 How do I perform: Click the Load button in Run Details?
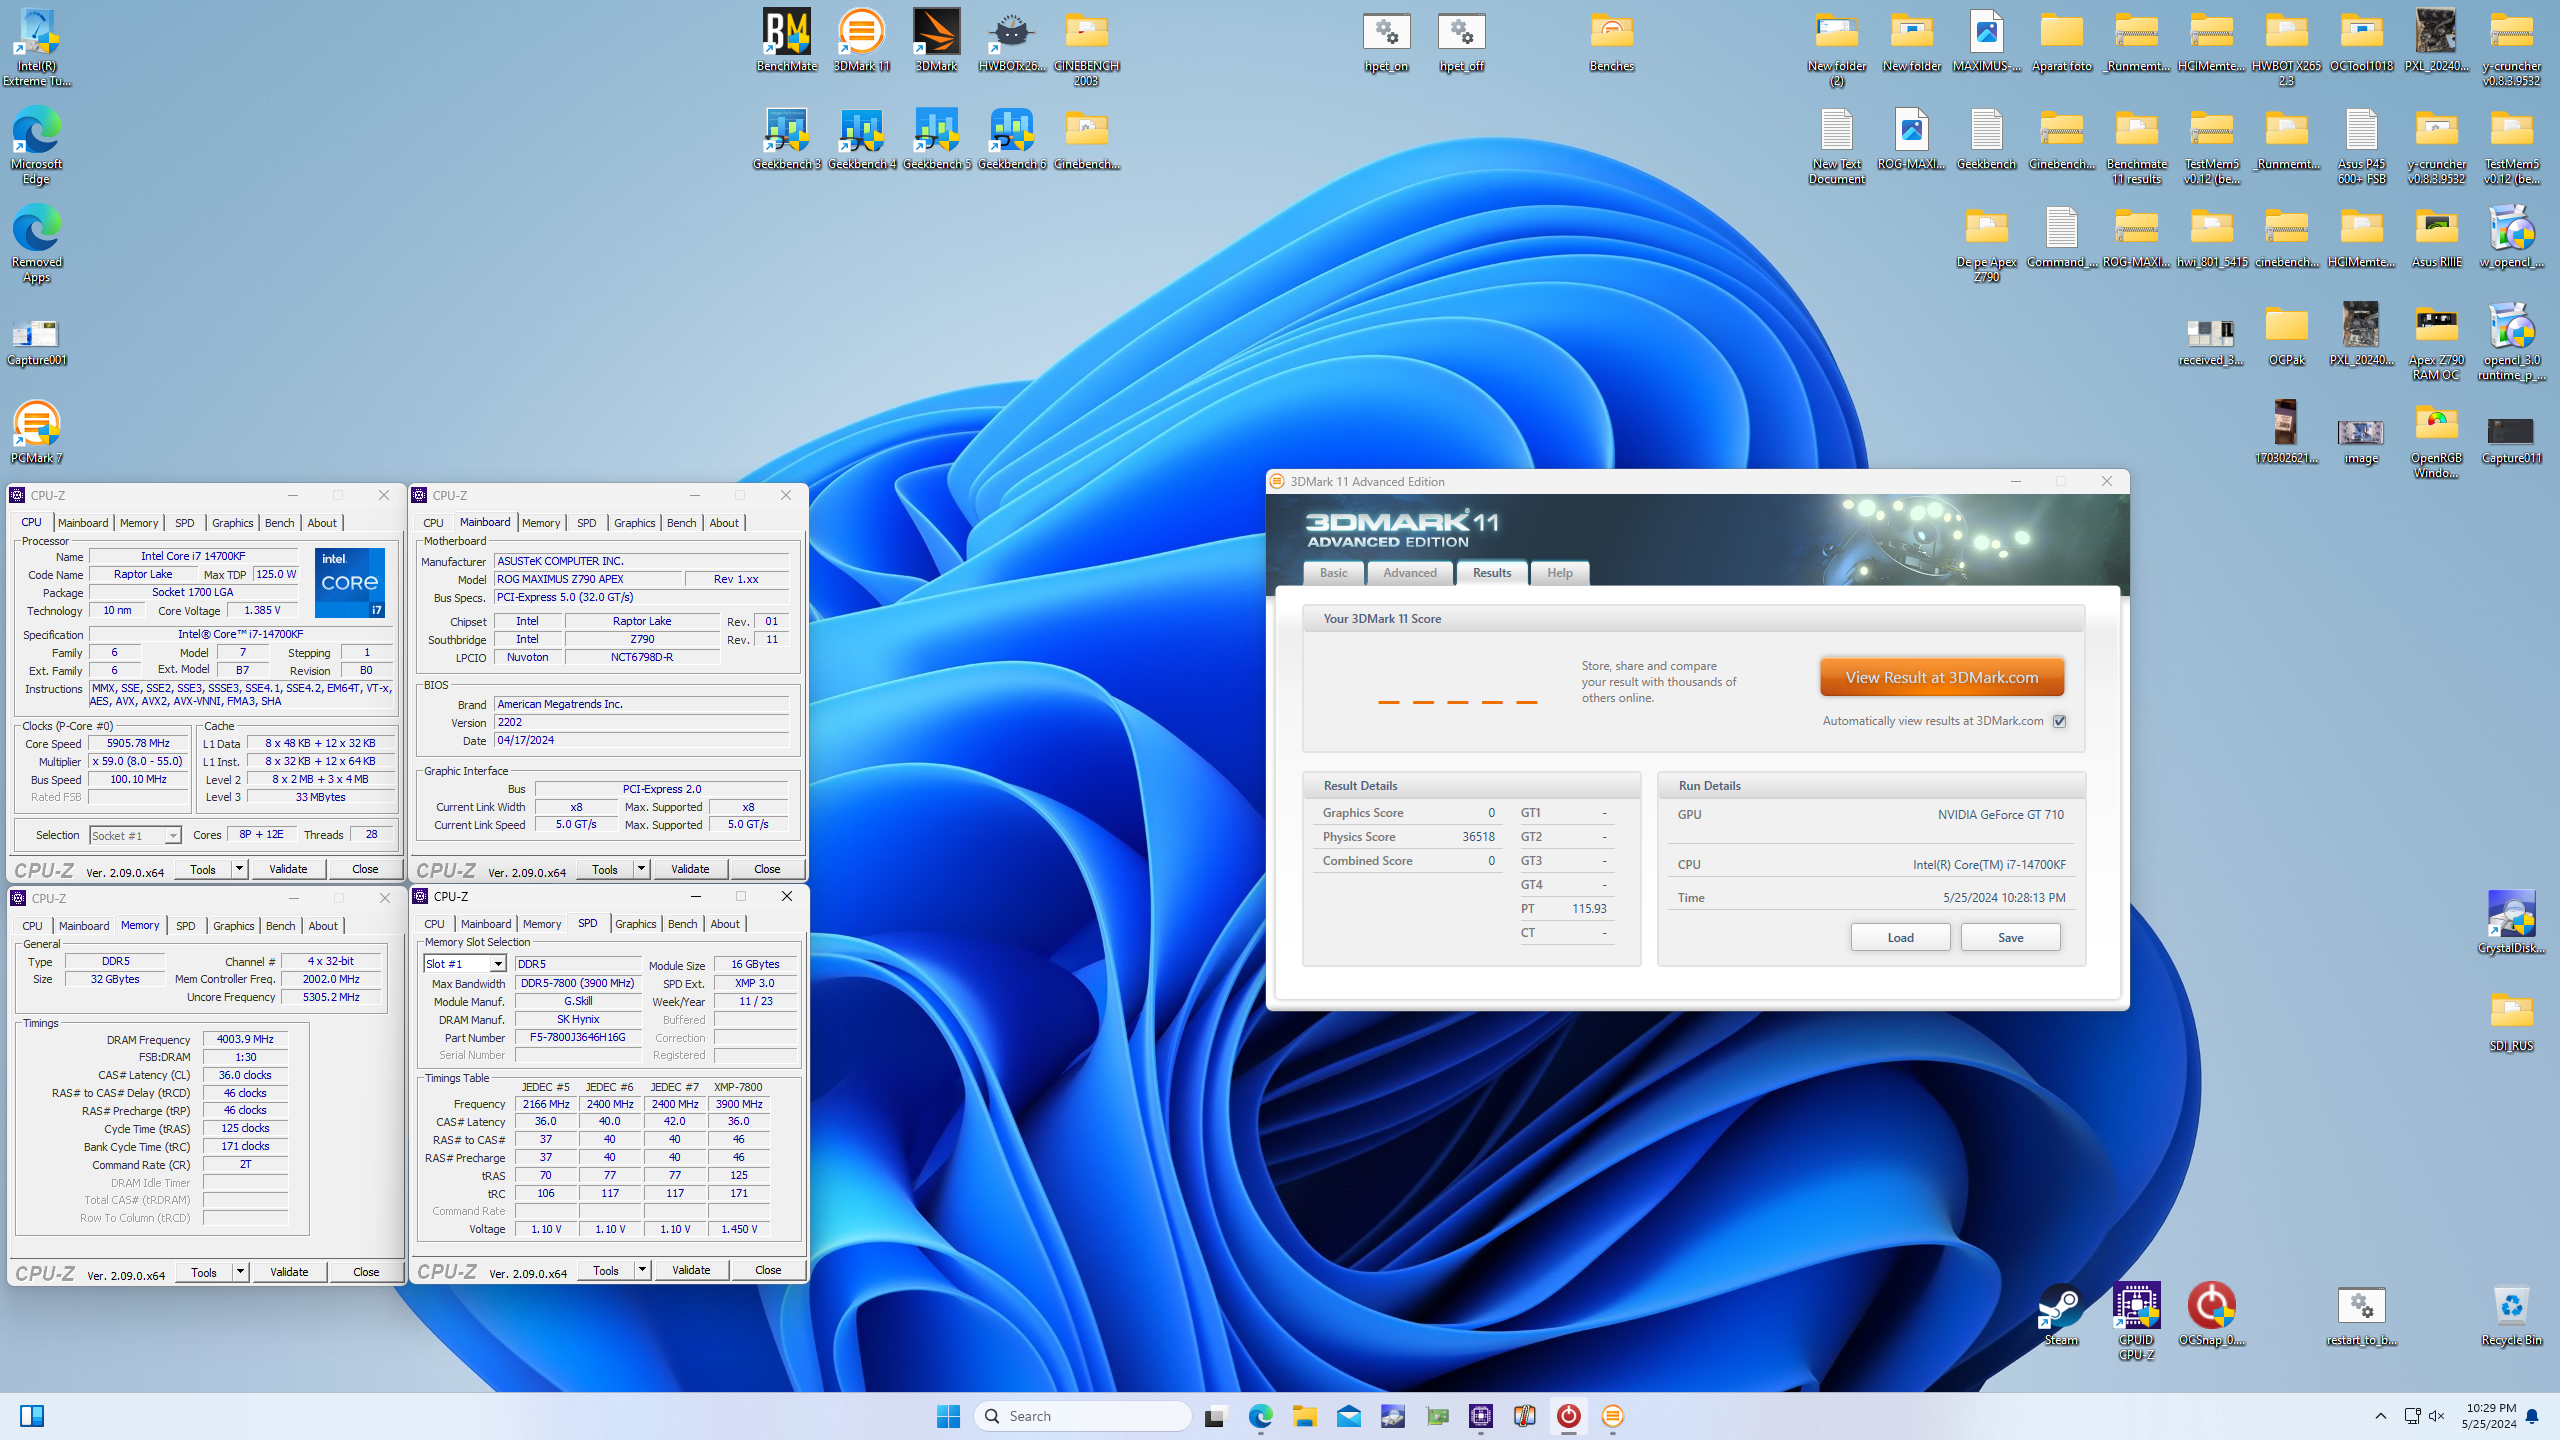tap(1900, 937)
